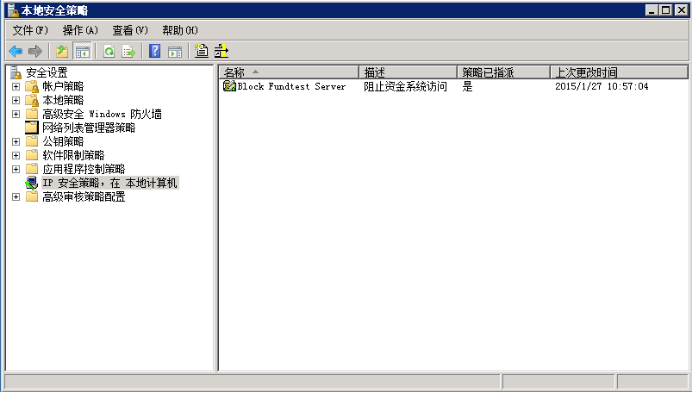Select the 应用程序控制策略 label
This screenshot has height=393, width=693.
pos(84,168)
